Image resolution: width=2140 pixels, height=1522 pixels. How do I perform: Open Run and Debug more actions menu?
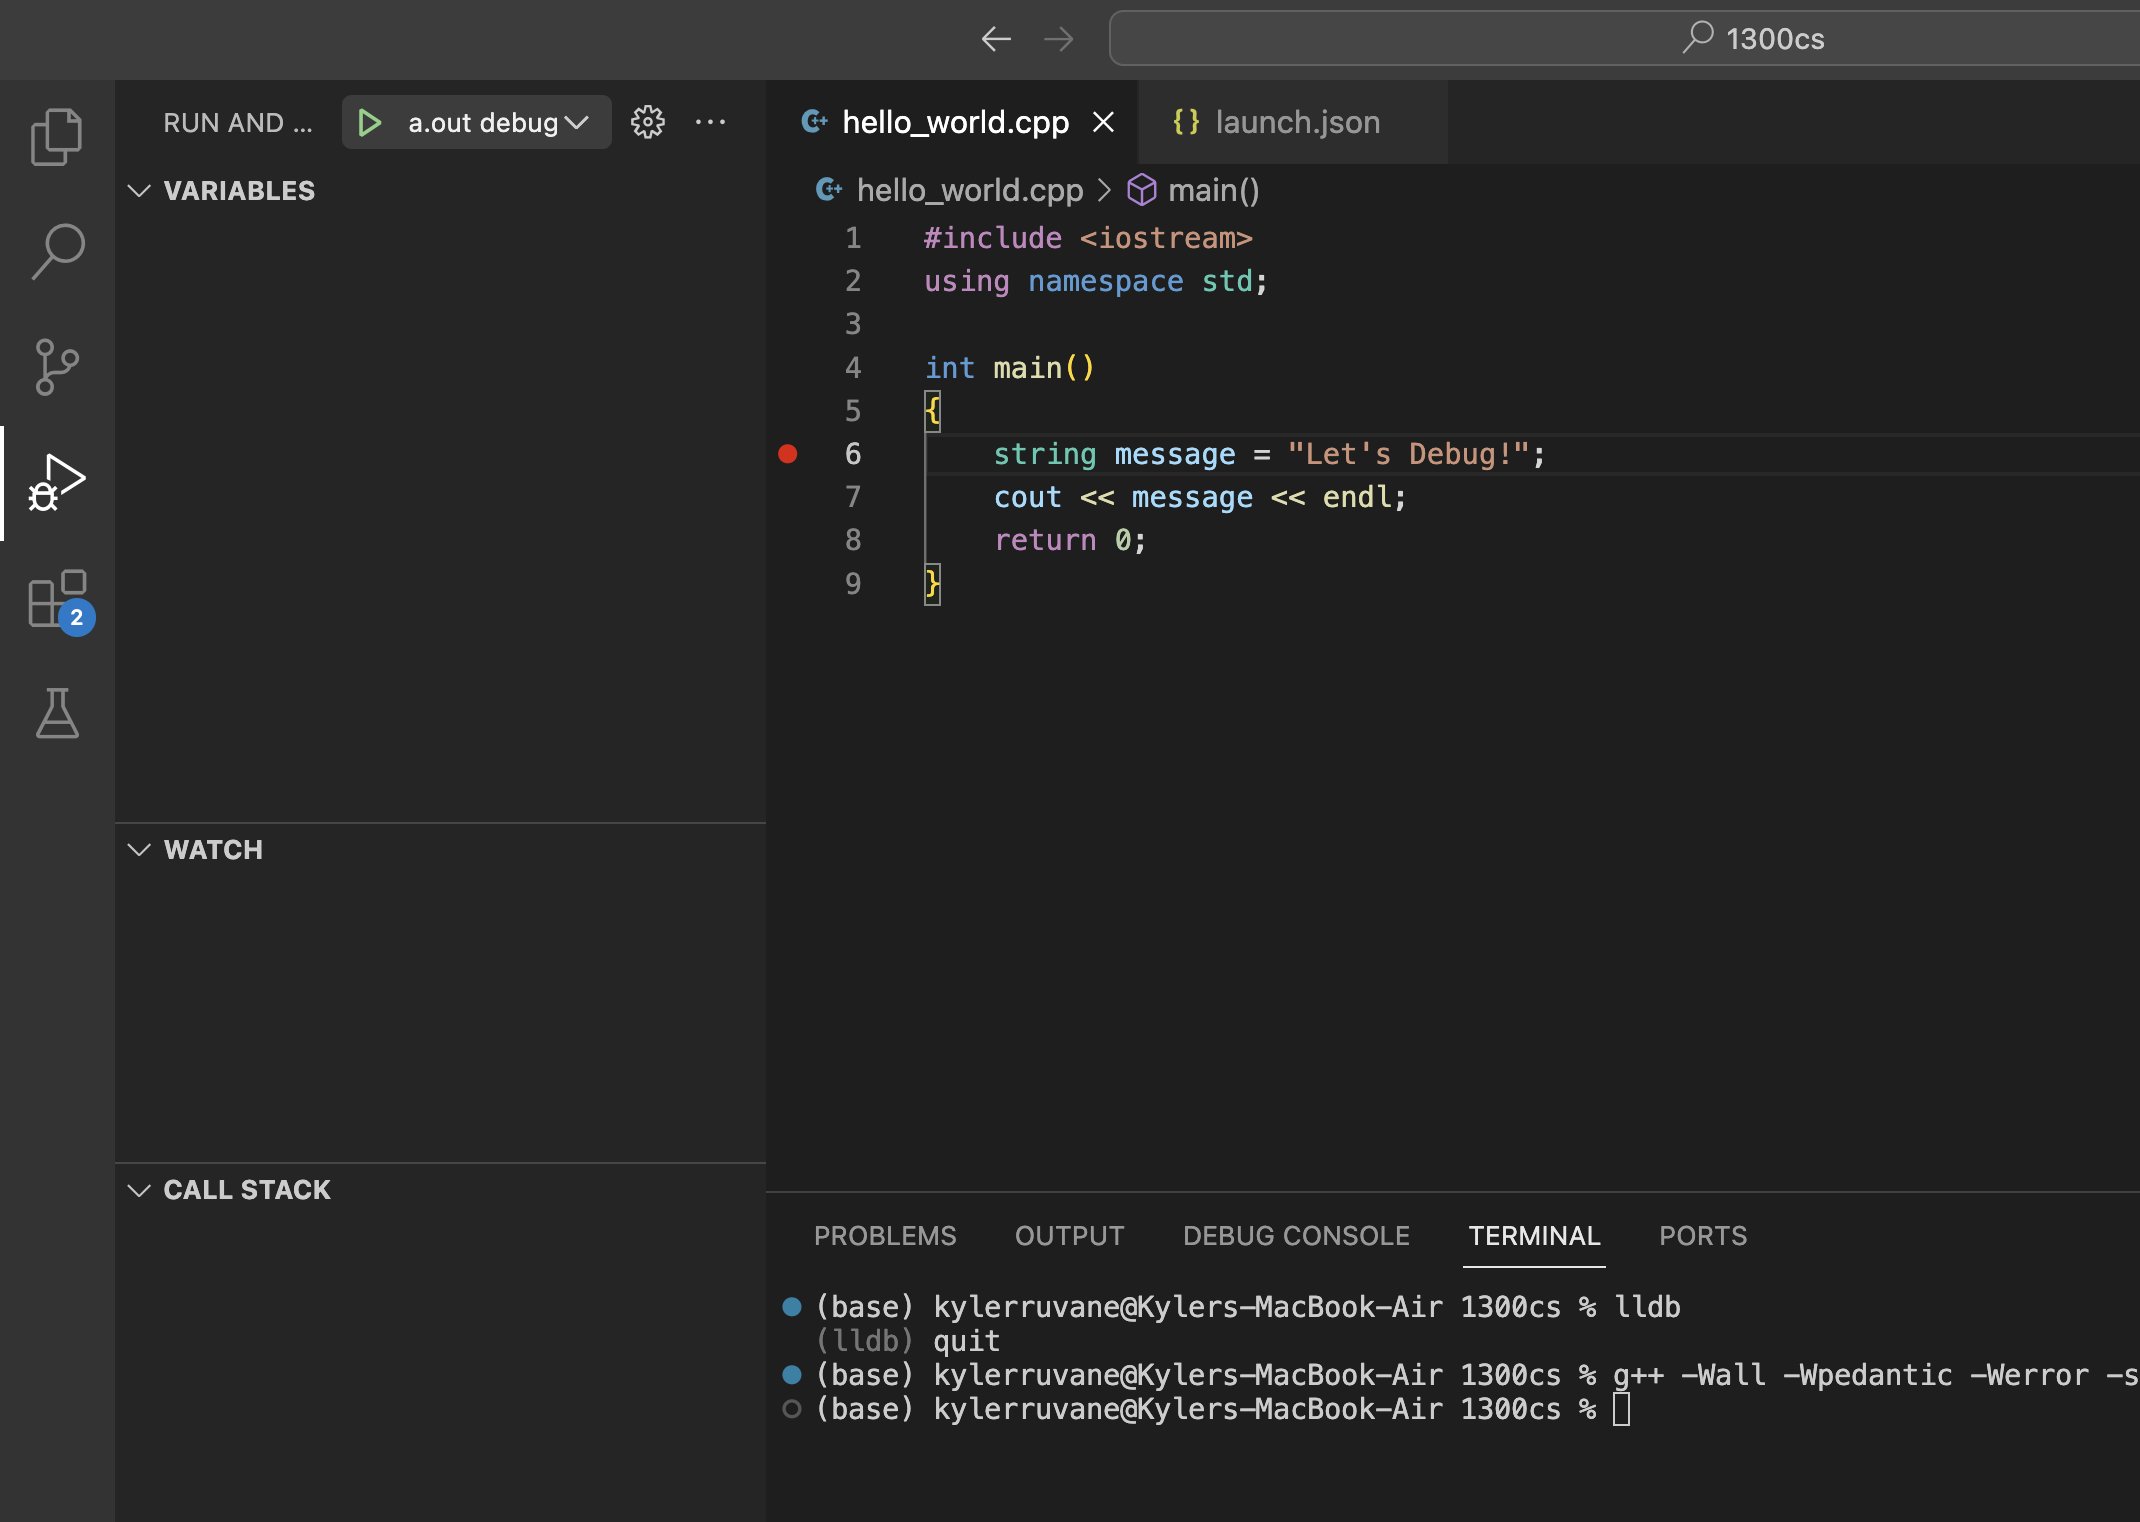tap(710, 122)
